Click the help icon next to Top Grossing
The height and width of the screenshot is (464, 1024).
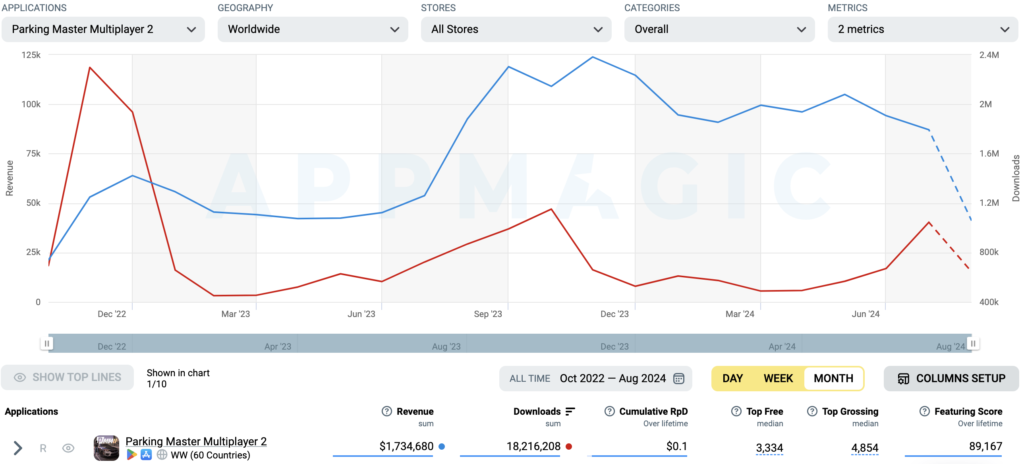tap(812, 412)
